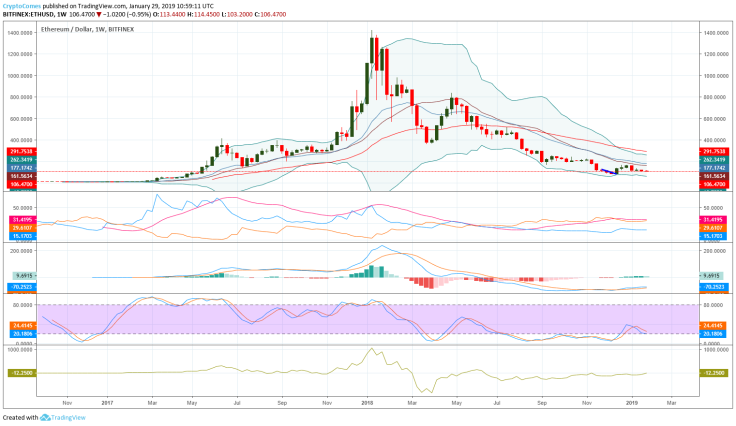Click the high value H:114.4500
The width and height of the screenshot is (736, 426).
[203, 15]
